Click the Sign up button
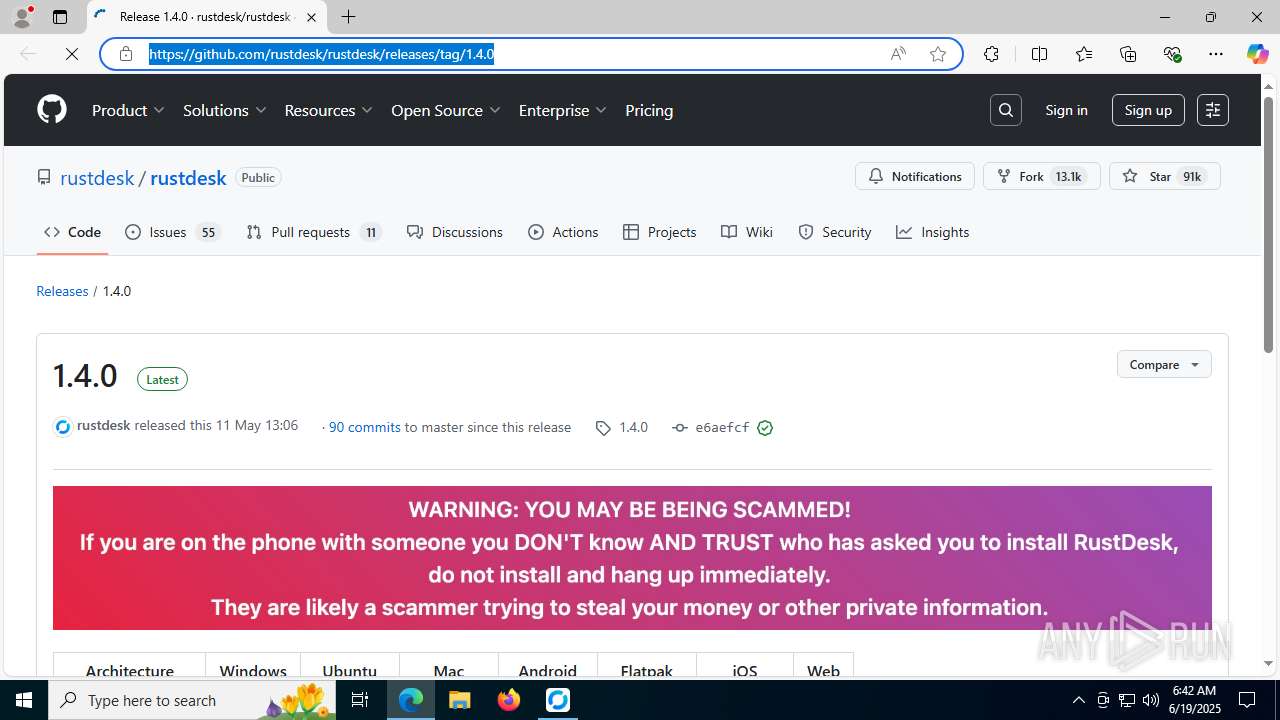The image size is (1280, 720). pos(1148,110)
